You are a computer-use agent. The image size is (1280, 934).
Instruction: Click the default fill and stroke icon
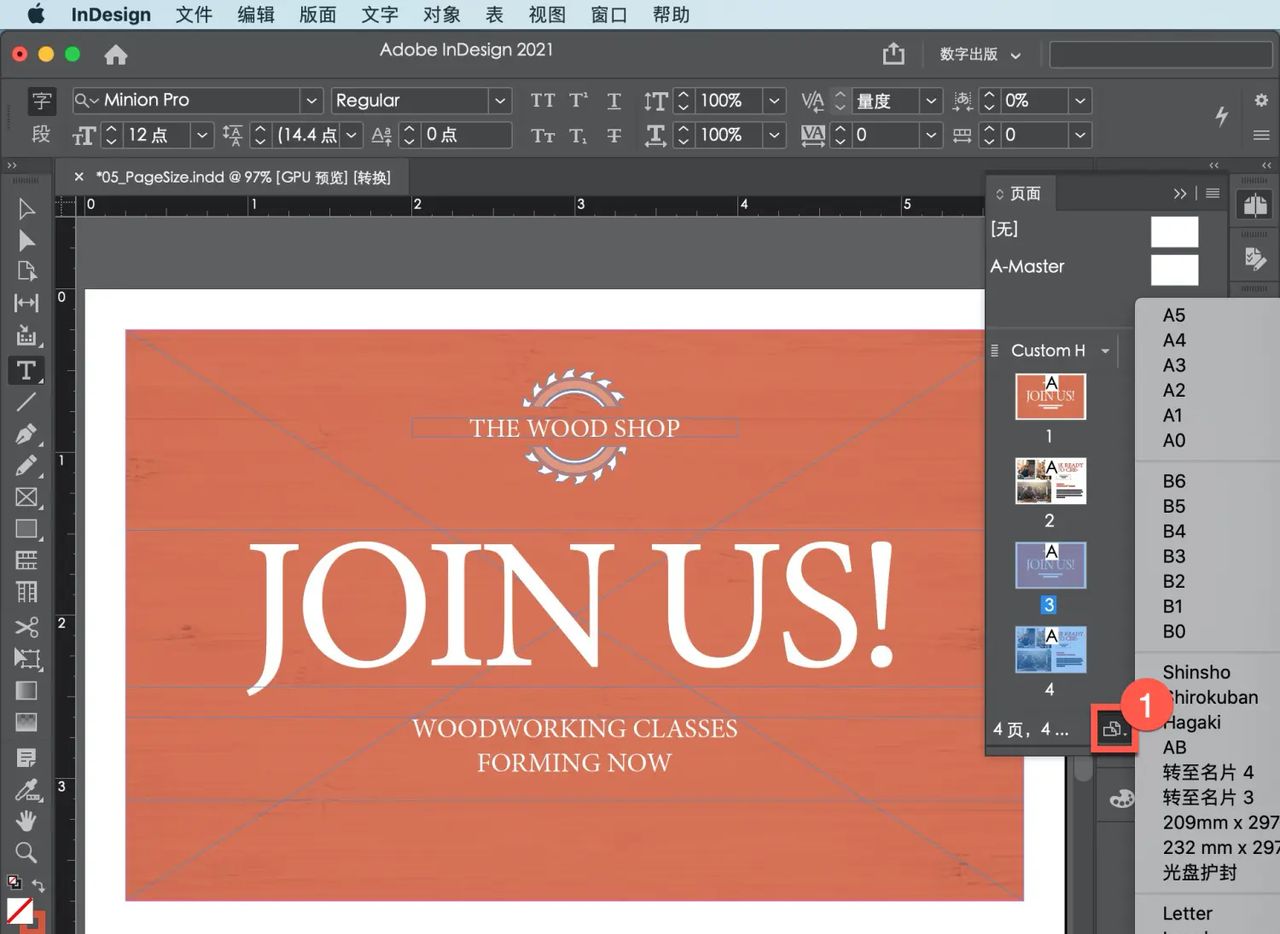coord(14,882)
